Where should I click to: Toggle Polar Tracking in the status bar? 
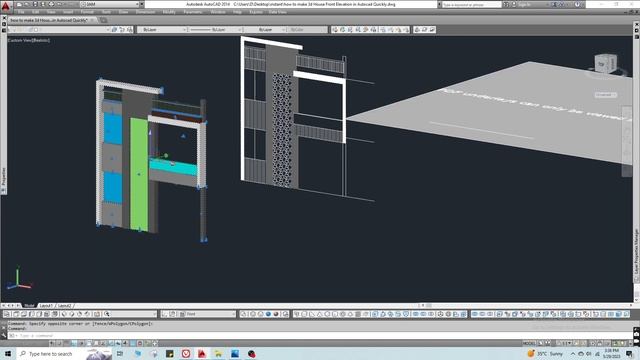coord(82,344)
